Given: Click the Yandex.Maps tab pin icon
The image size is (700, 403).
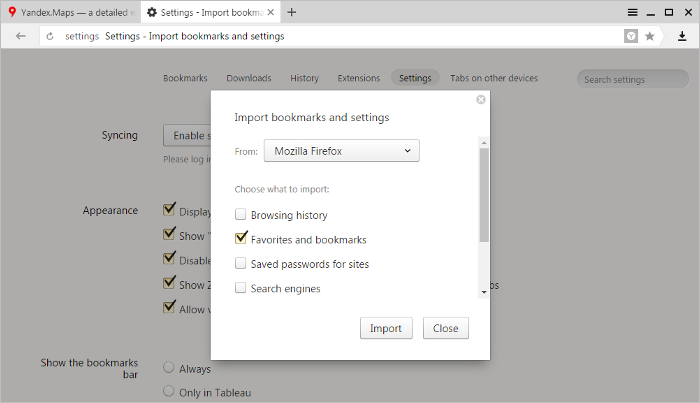Looking at the screenshot, I should tap(12, 12).
